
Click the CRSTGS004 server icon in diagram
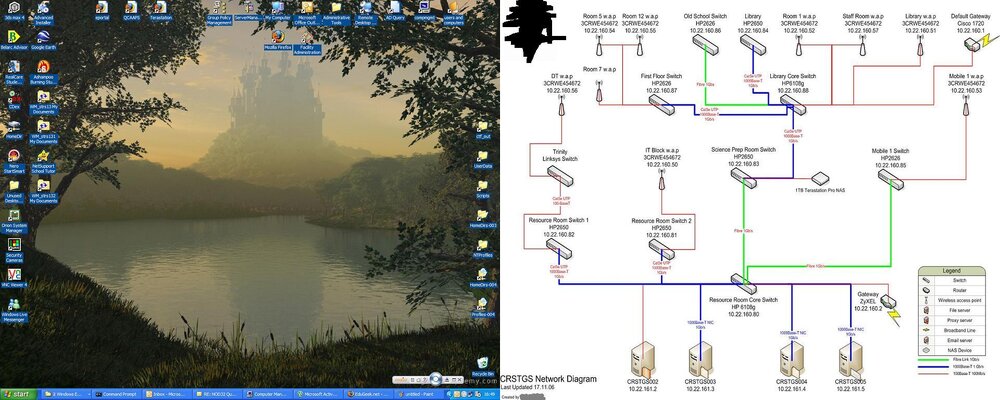click(792, 360)
